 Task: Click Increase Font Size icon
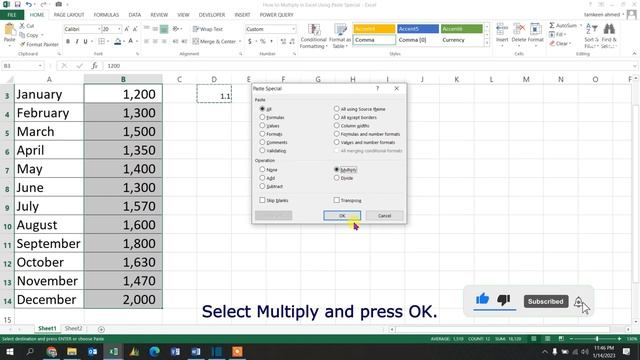tap(127, 29)
